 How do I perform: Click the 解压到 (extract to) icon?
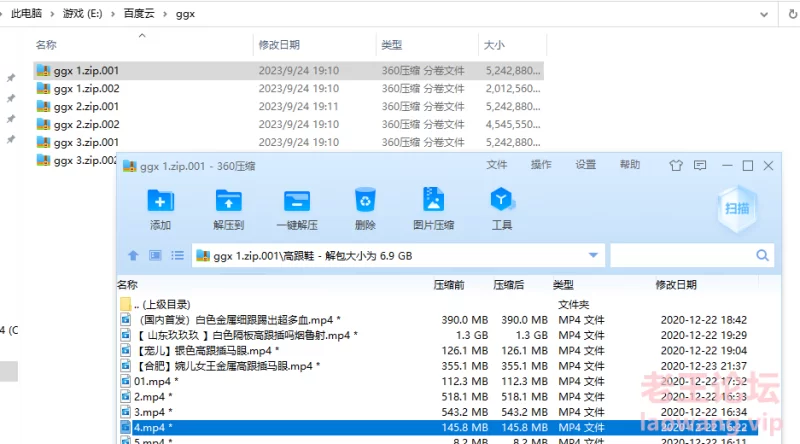229,201
